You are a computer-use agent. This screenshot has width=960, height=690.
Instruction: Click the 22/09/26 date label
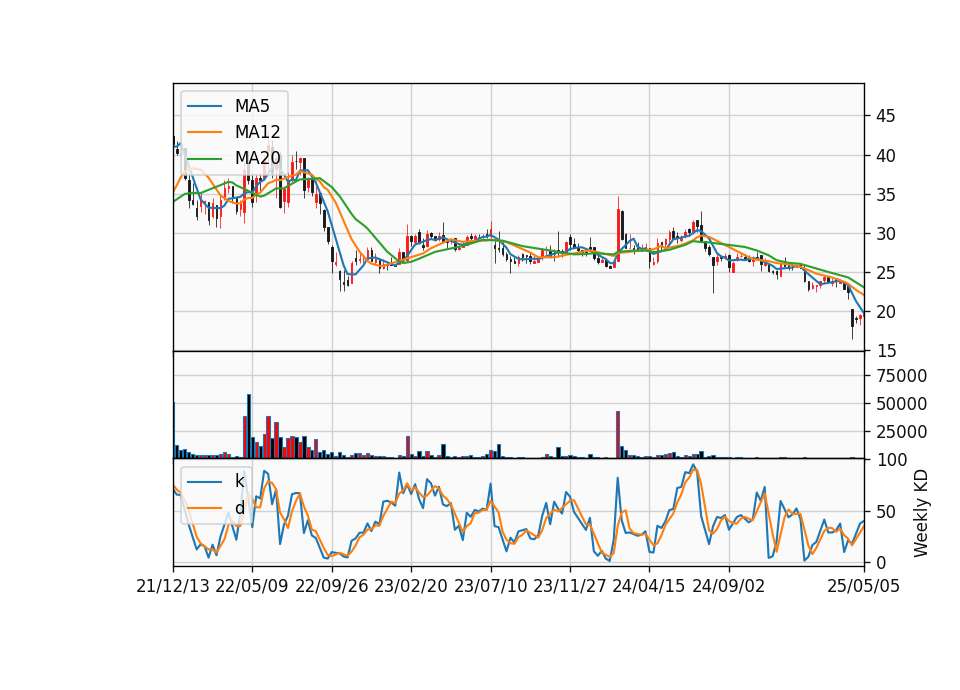[332, 586]
